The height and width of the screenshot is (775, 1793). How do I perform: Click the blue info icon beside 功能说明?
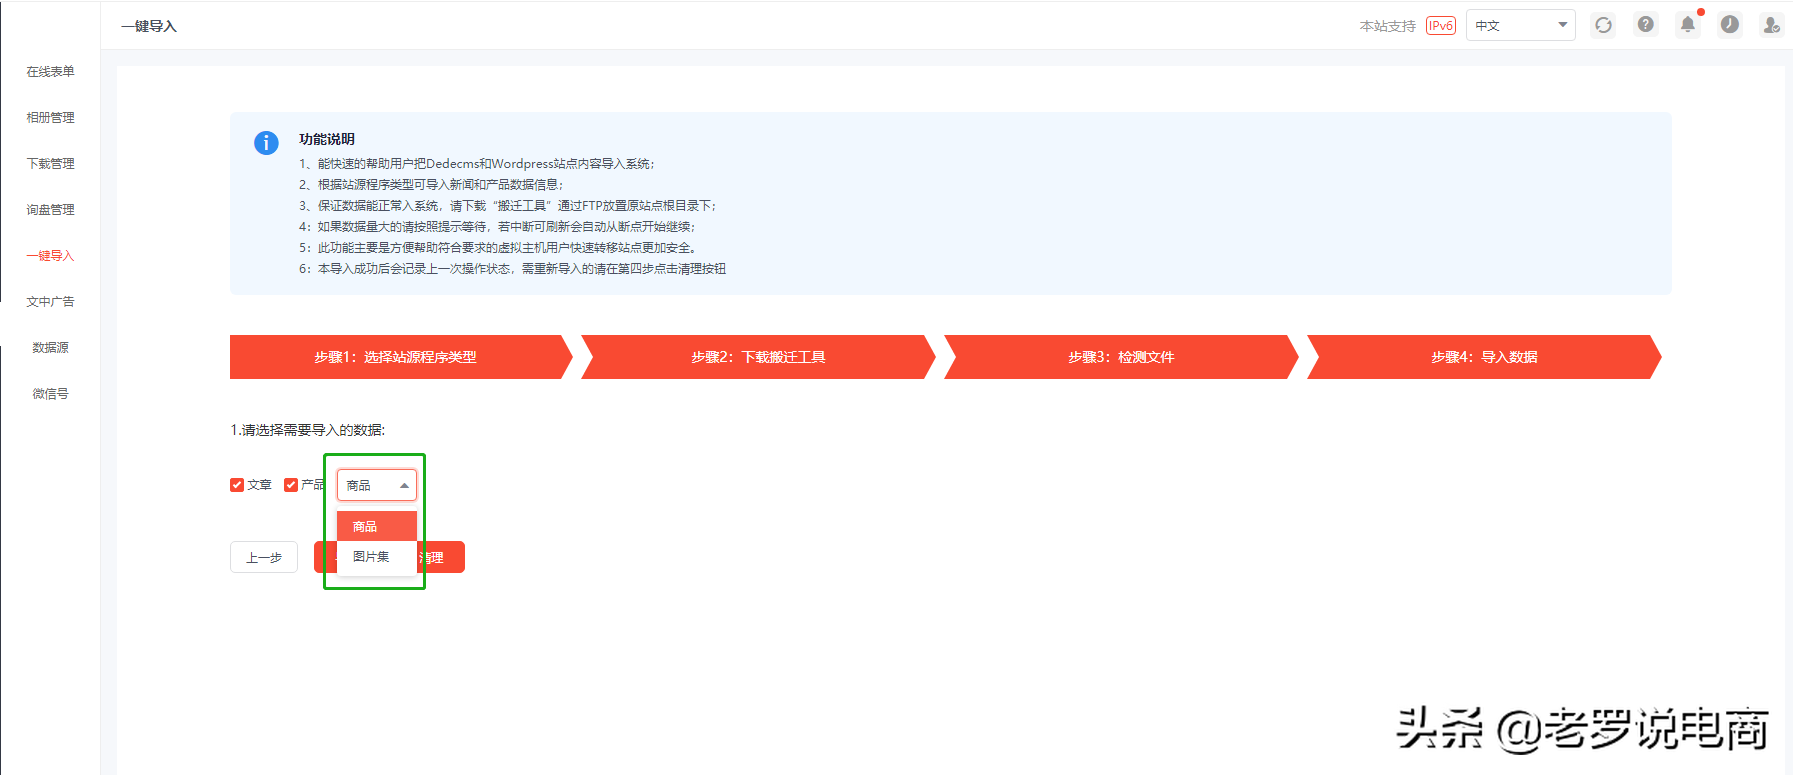click(x=266, y=143)
